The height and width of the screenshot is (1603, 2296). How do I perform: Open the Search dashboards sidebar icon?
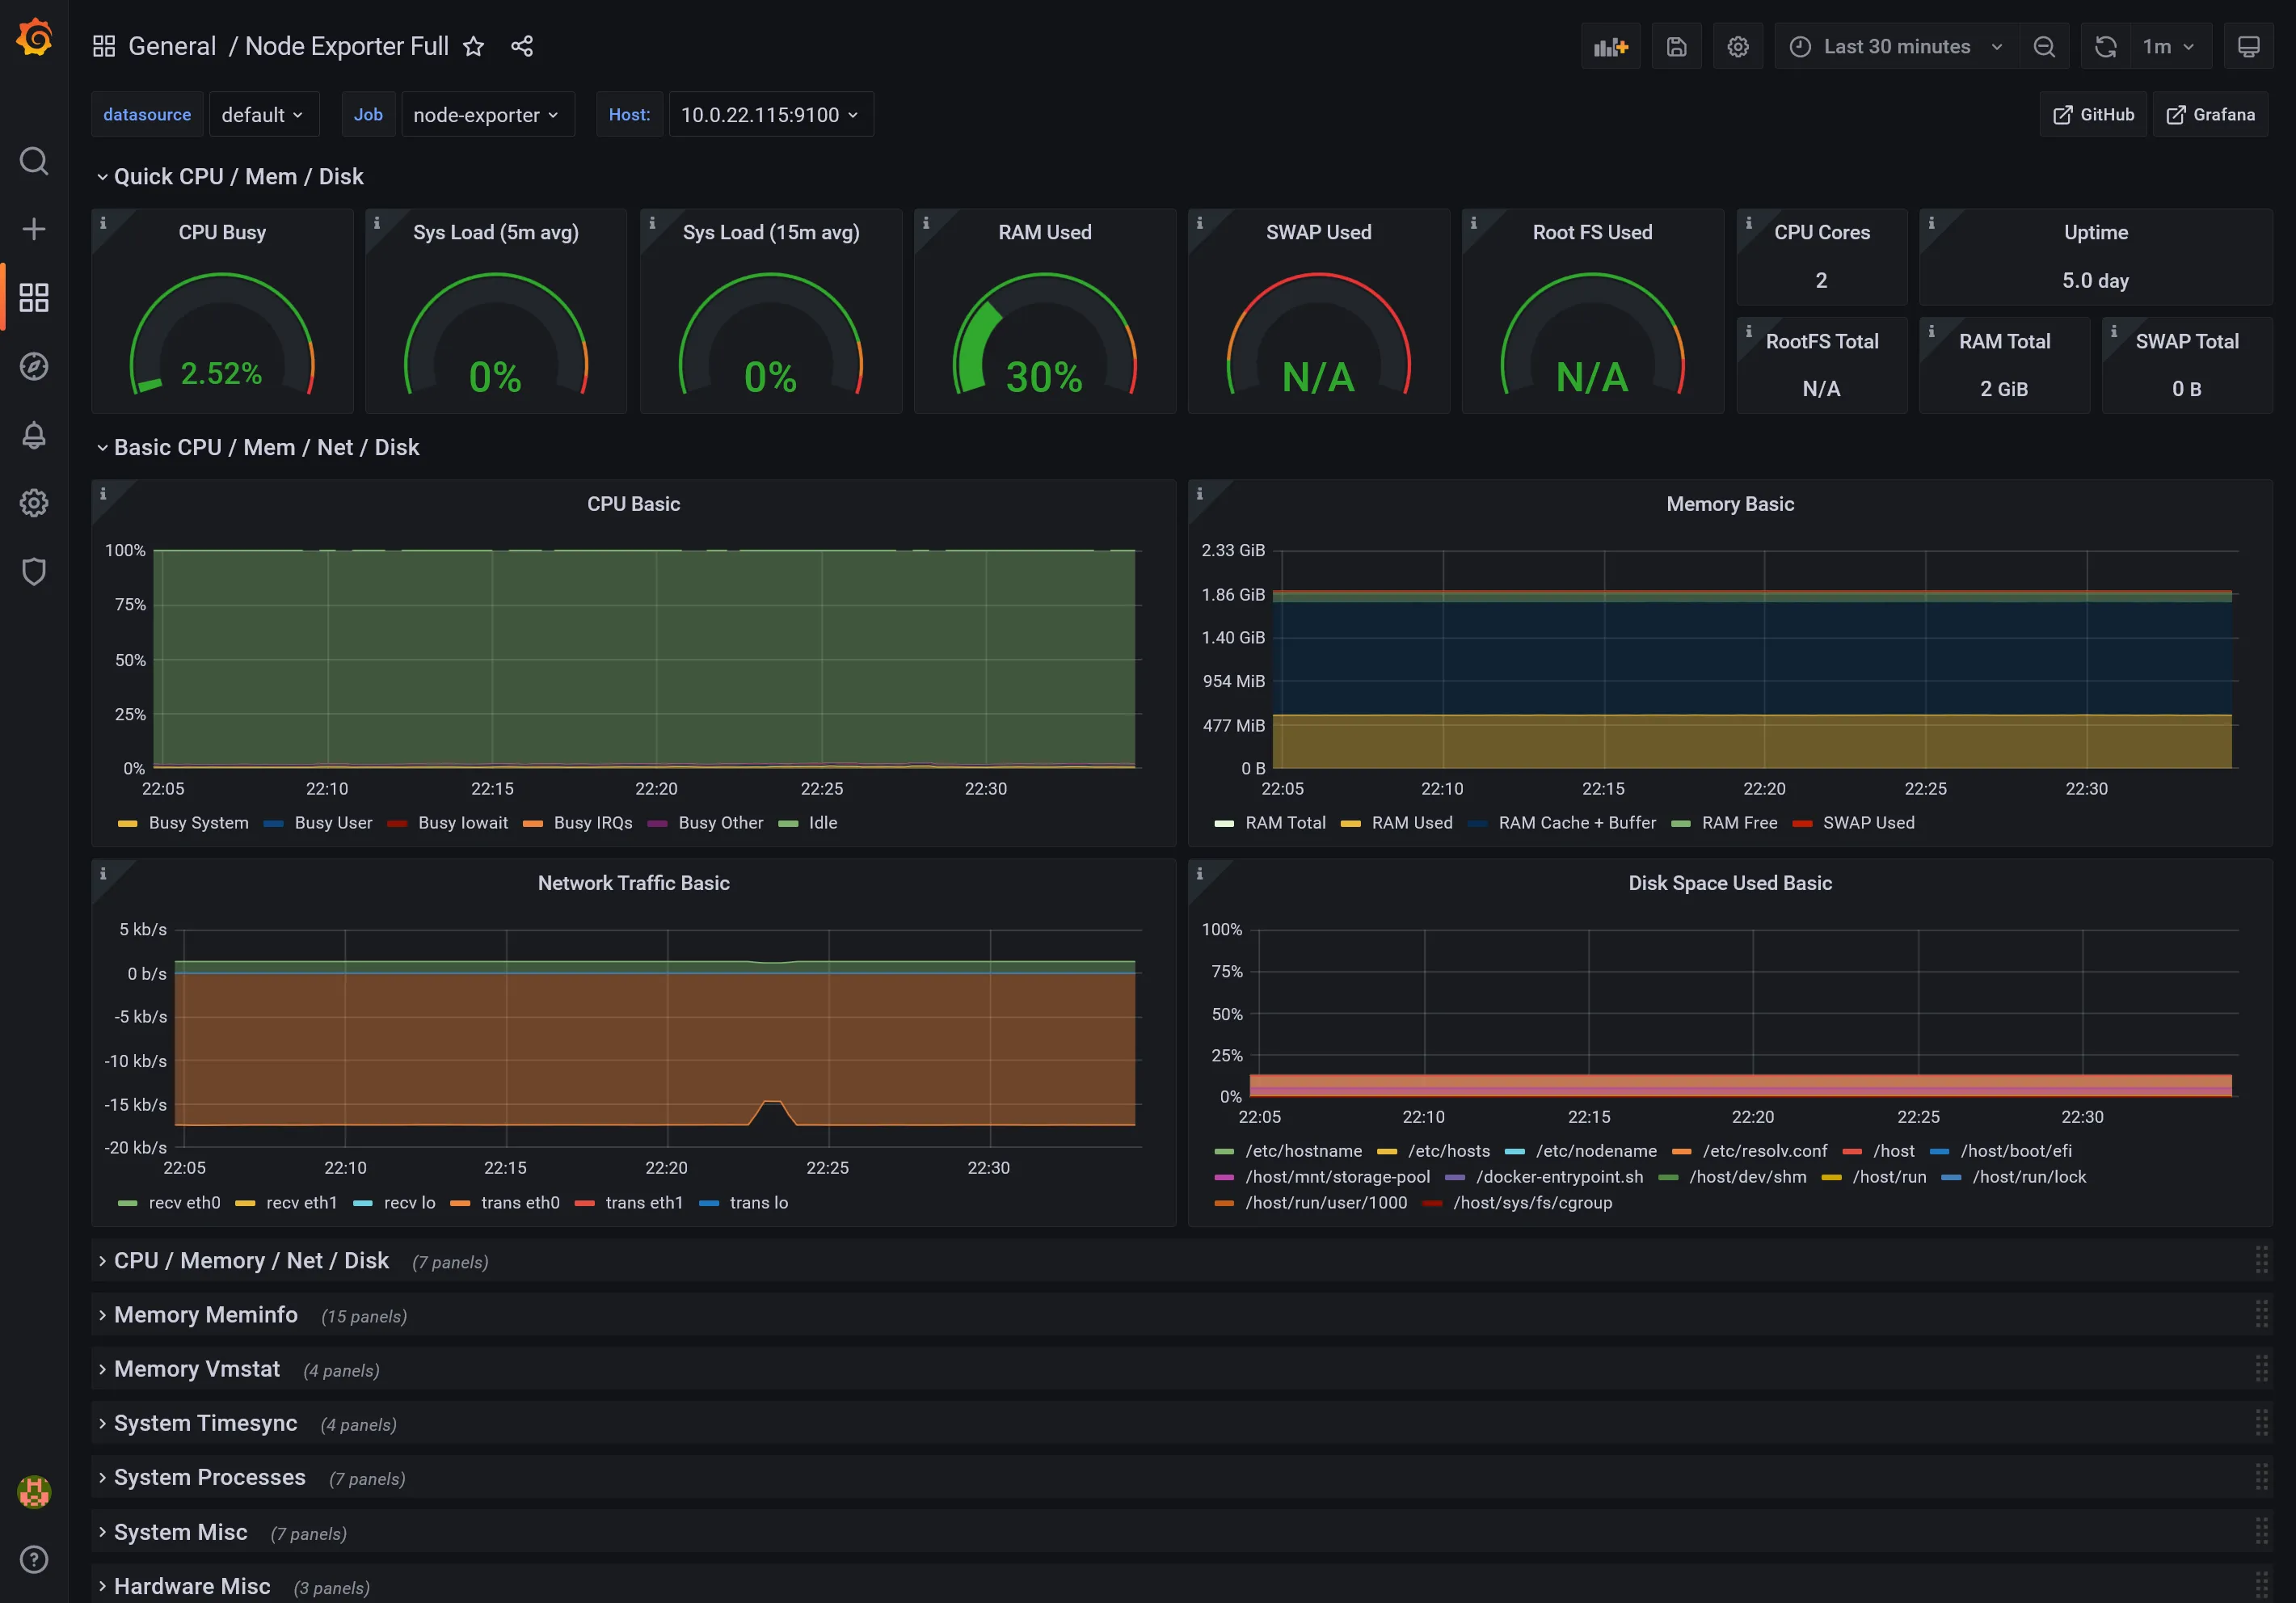click(34, 161)
